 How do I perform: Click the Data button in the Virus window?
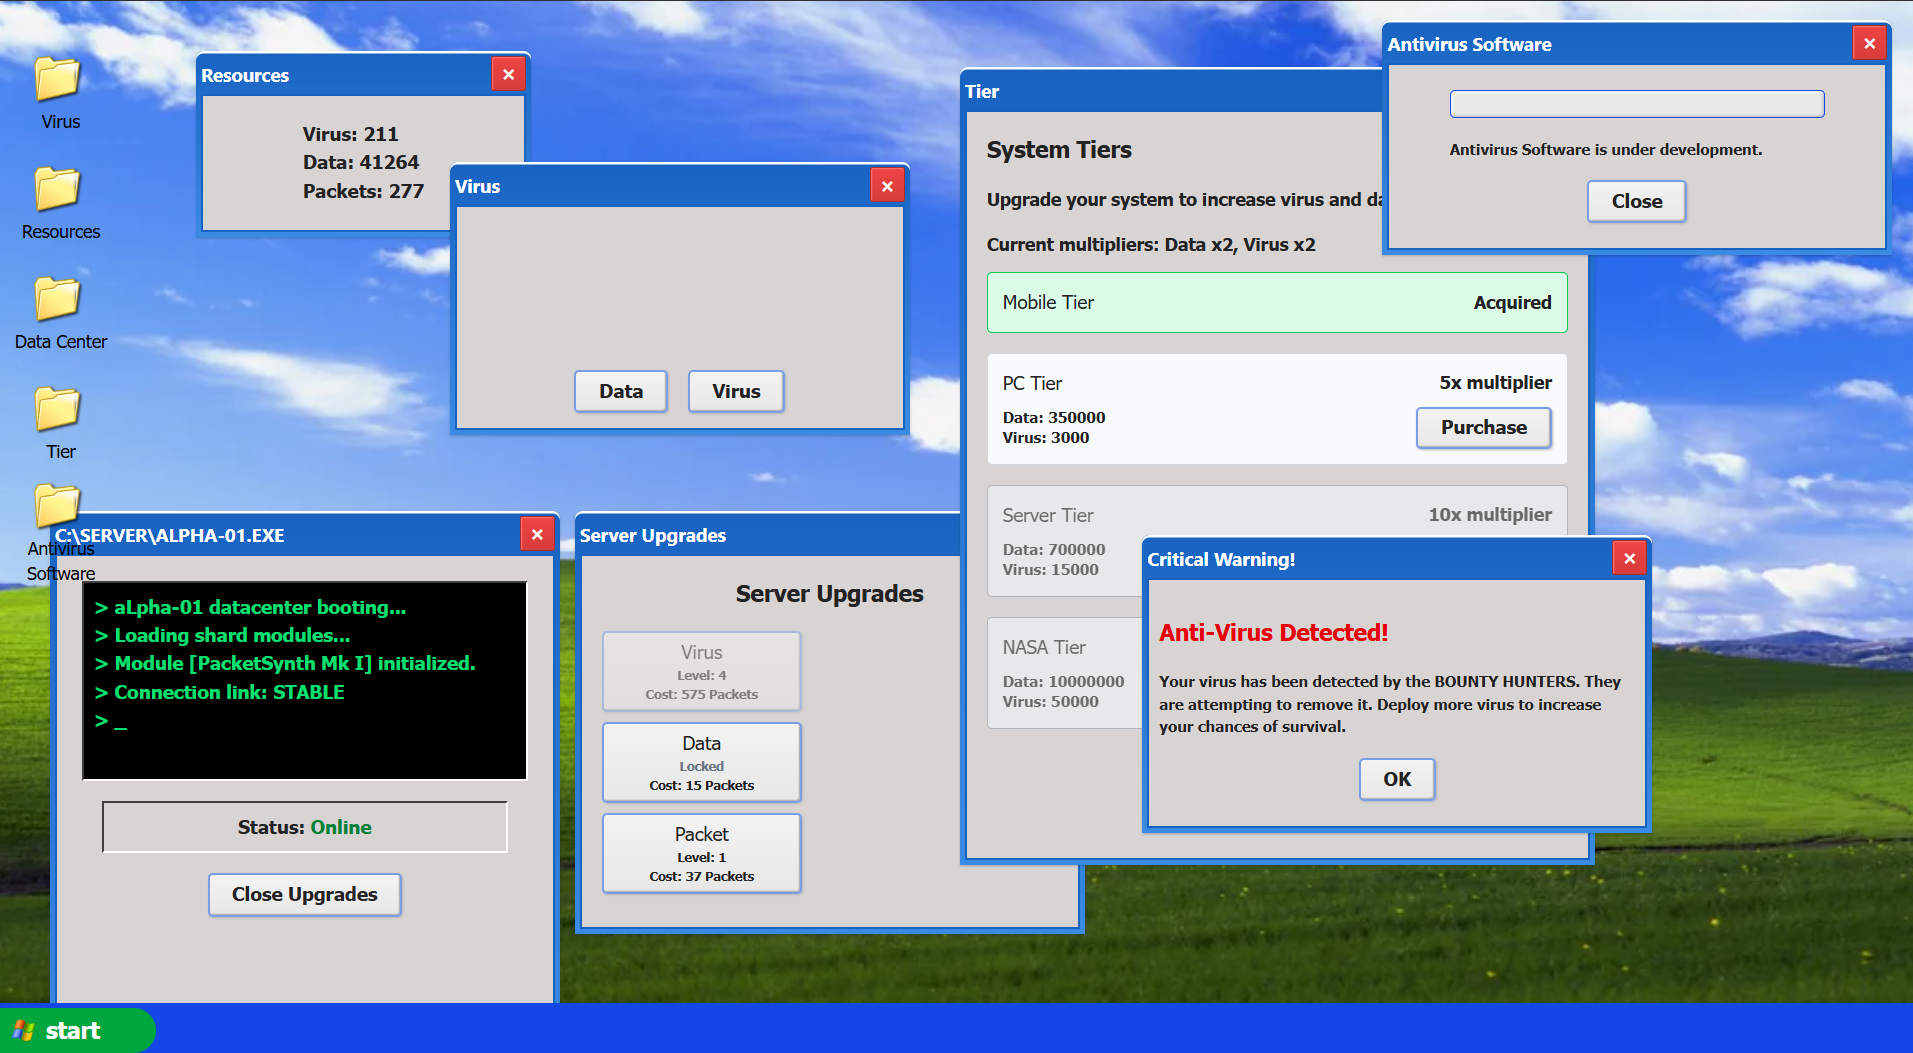(x=621, y=391)
